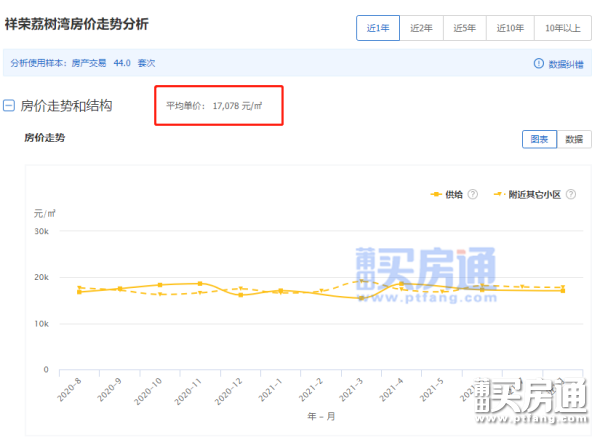The image size is (600, 440).
Task: Switch to 数据 table view
Action: 574,139
